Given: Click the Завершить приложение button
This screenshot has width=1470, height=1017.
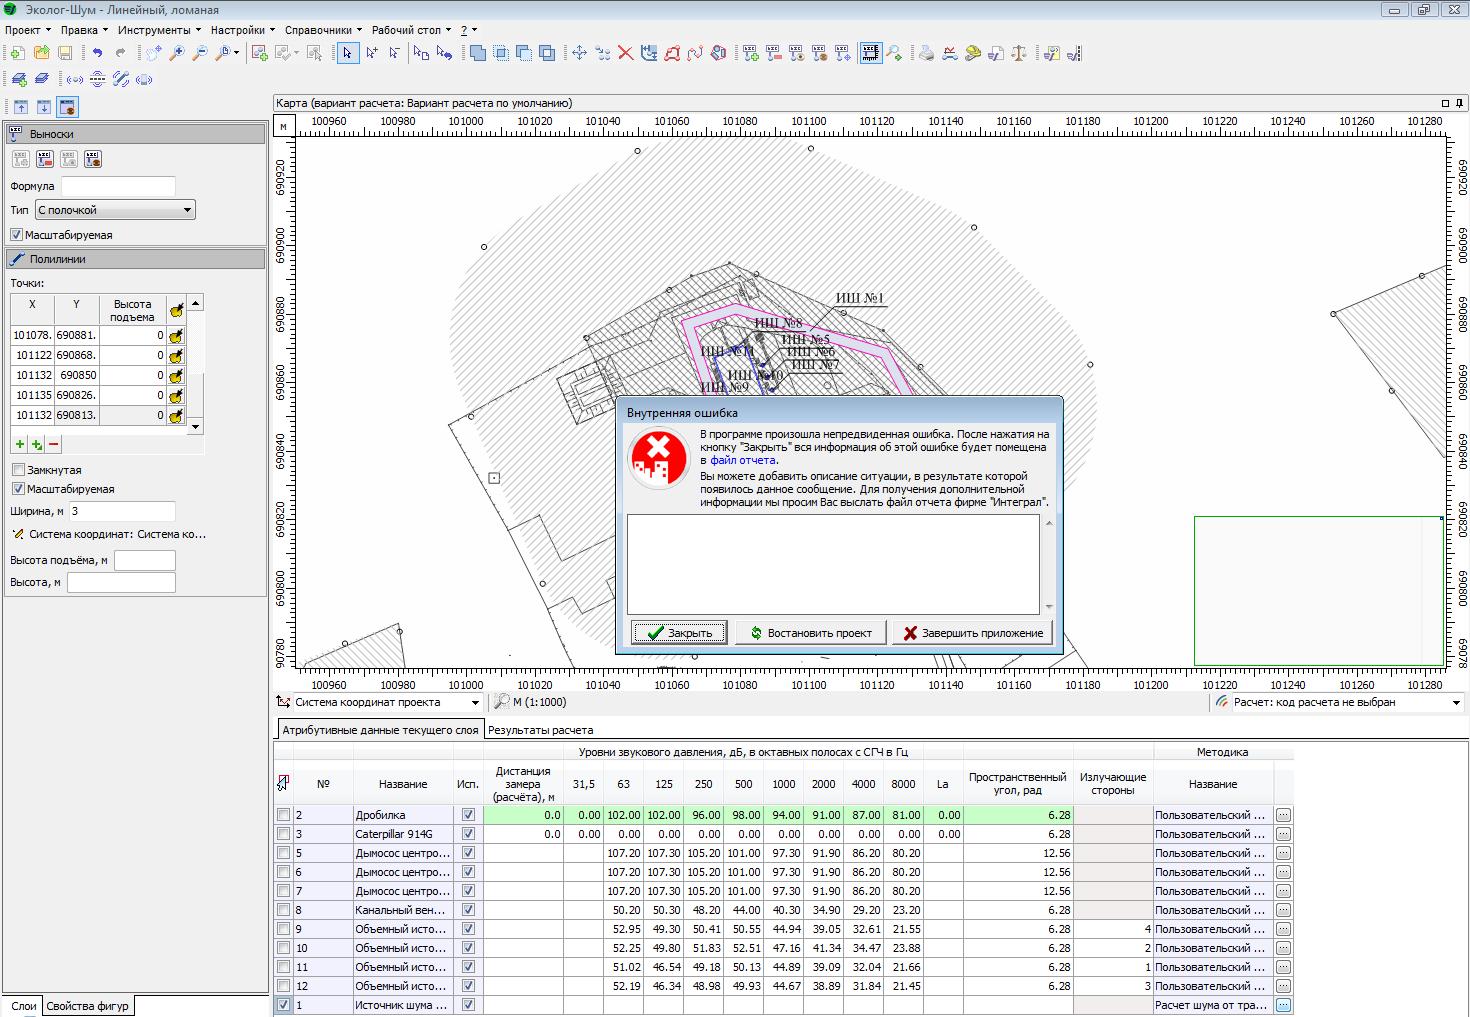Looking at the screenshot, I should pyautogui.click(x=972, y=633).
